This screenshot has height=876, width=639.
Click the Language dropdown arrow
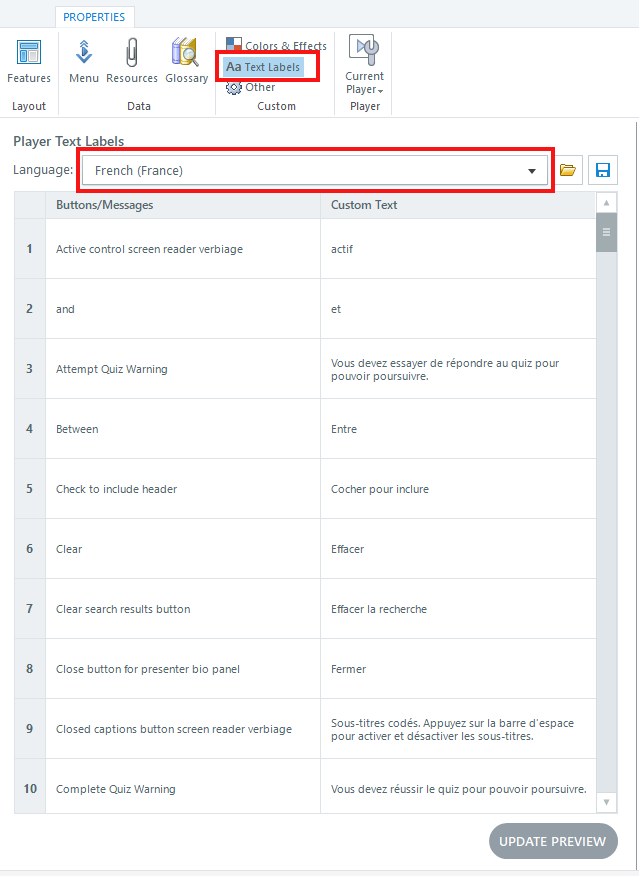coord(532,171)
